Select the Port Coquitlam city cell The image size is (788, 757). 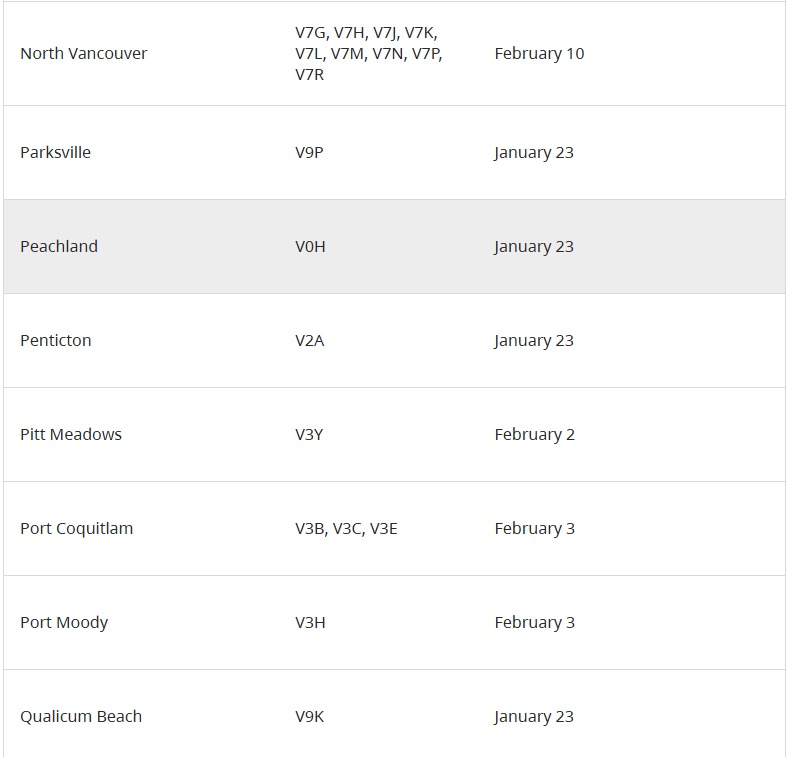(76, 529)
